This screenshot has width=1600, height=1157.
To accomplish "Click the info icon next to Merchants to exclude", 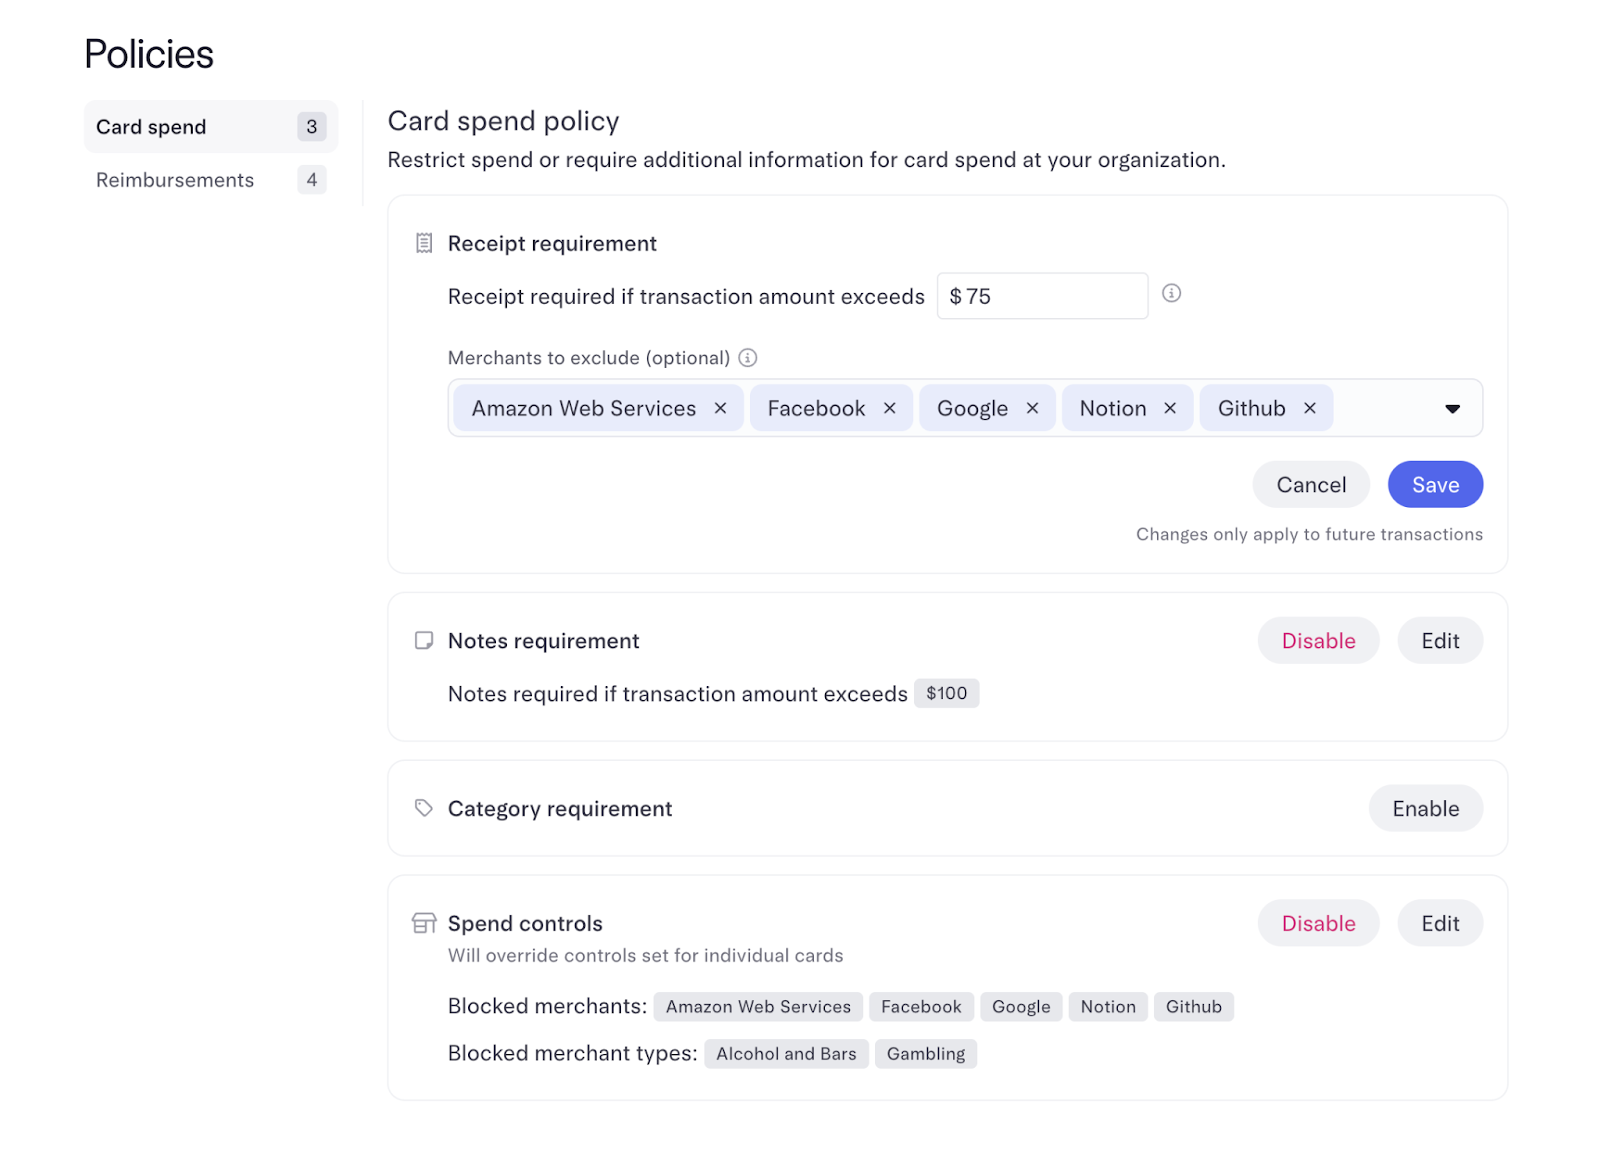I will coord(747,357).
